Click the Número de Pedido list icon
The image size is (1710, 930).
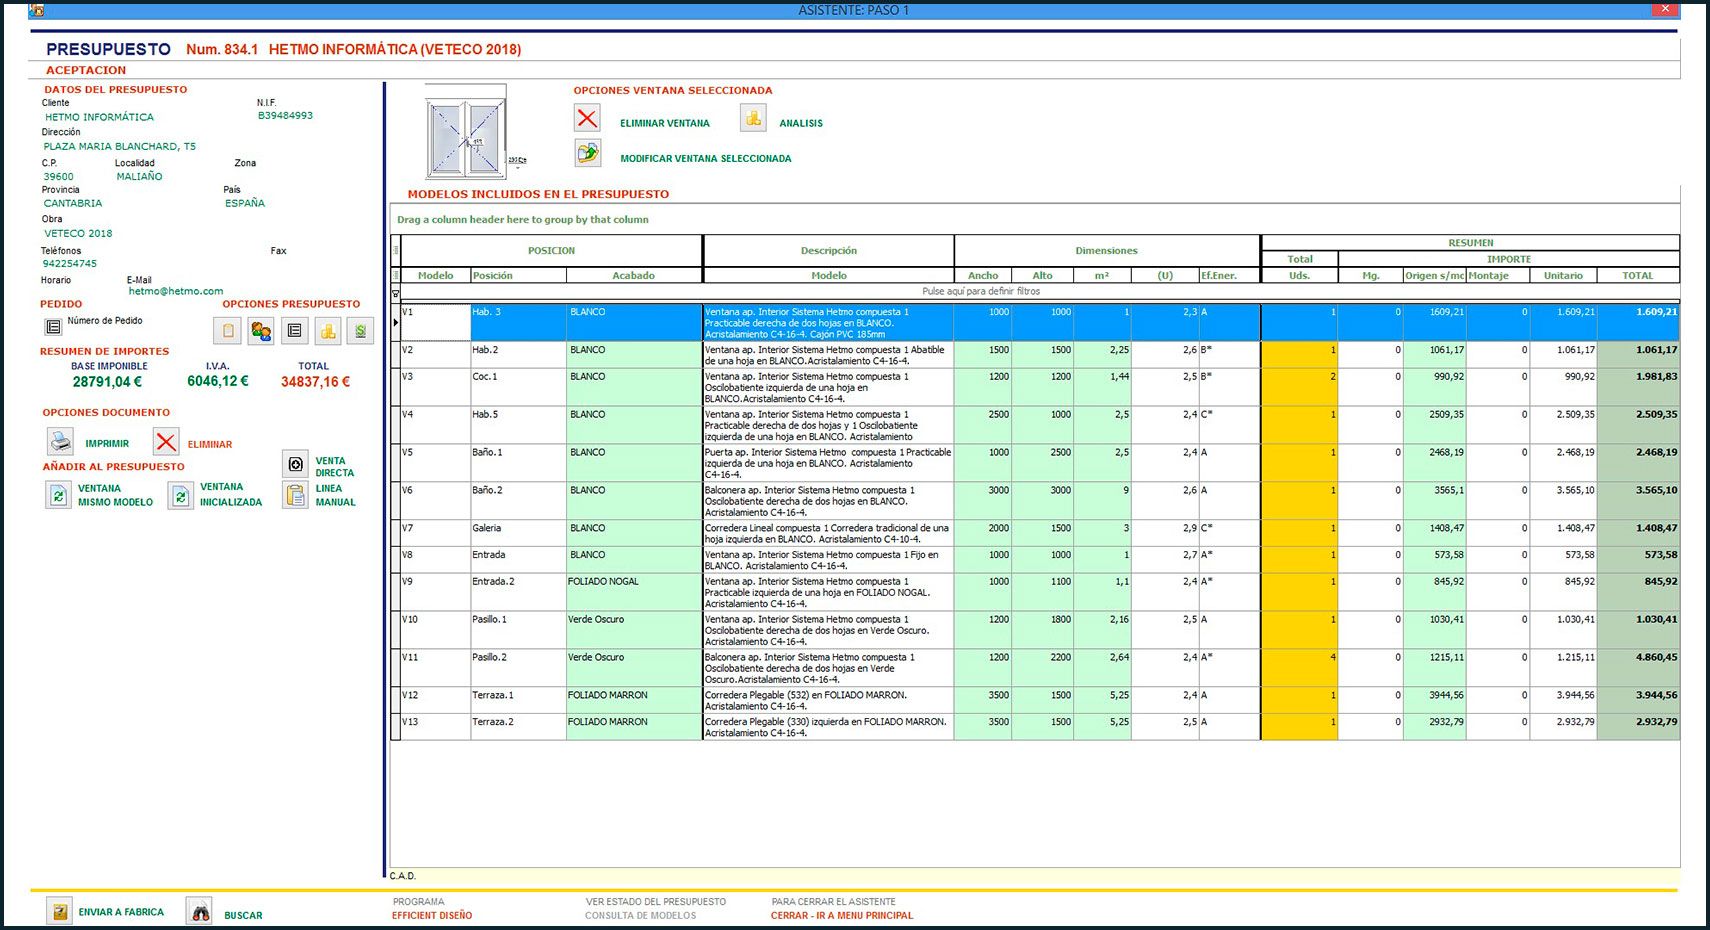click(x=53, y=326)
